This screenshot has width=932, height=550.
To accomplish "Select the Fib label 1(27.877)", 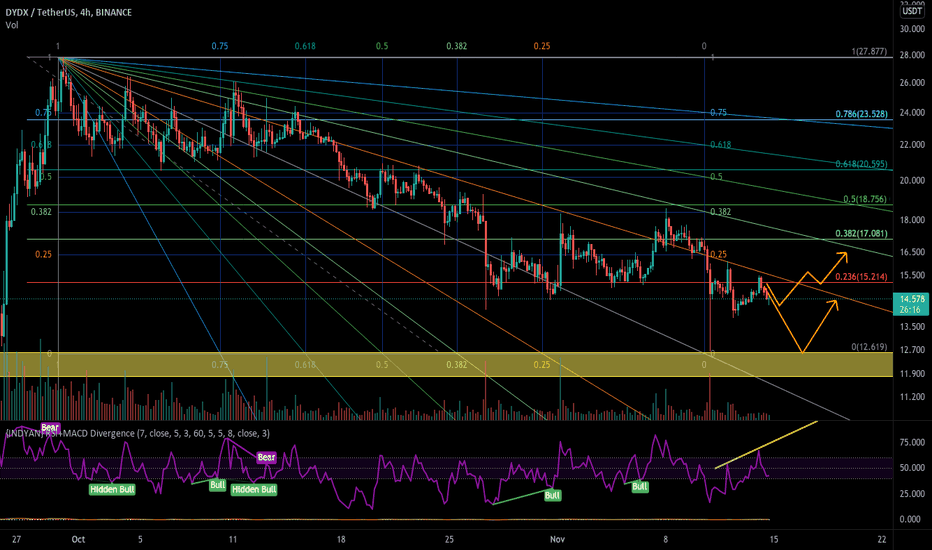I will (869, 52).
